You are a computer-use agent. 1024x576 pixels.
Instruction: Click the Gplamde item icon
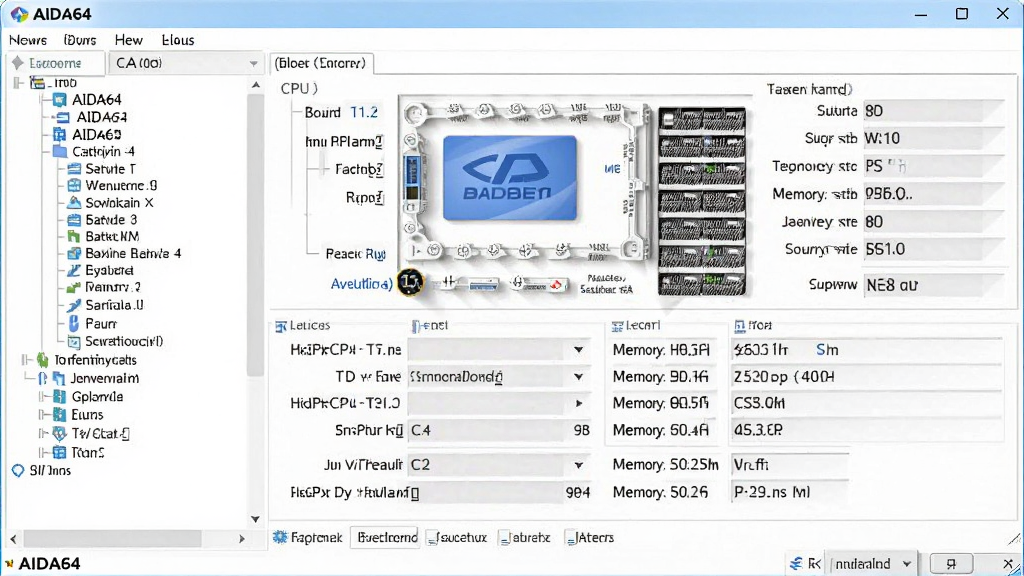(x=59, y=396)
